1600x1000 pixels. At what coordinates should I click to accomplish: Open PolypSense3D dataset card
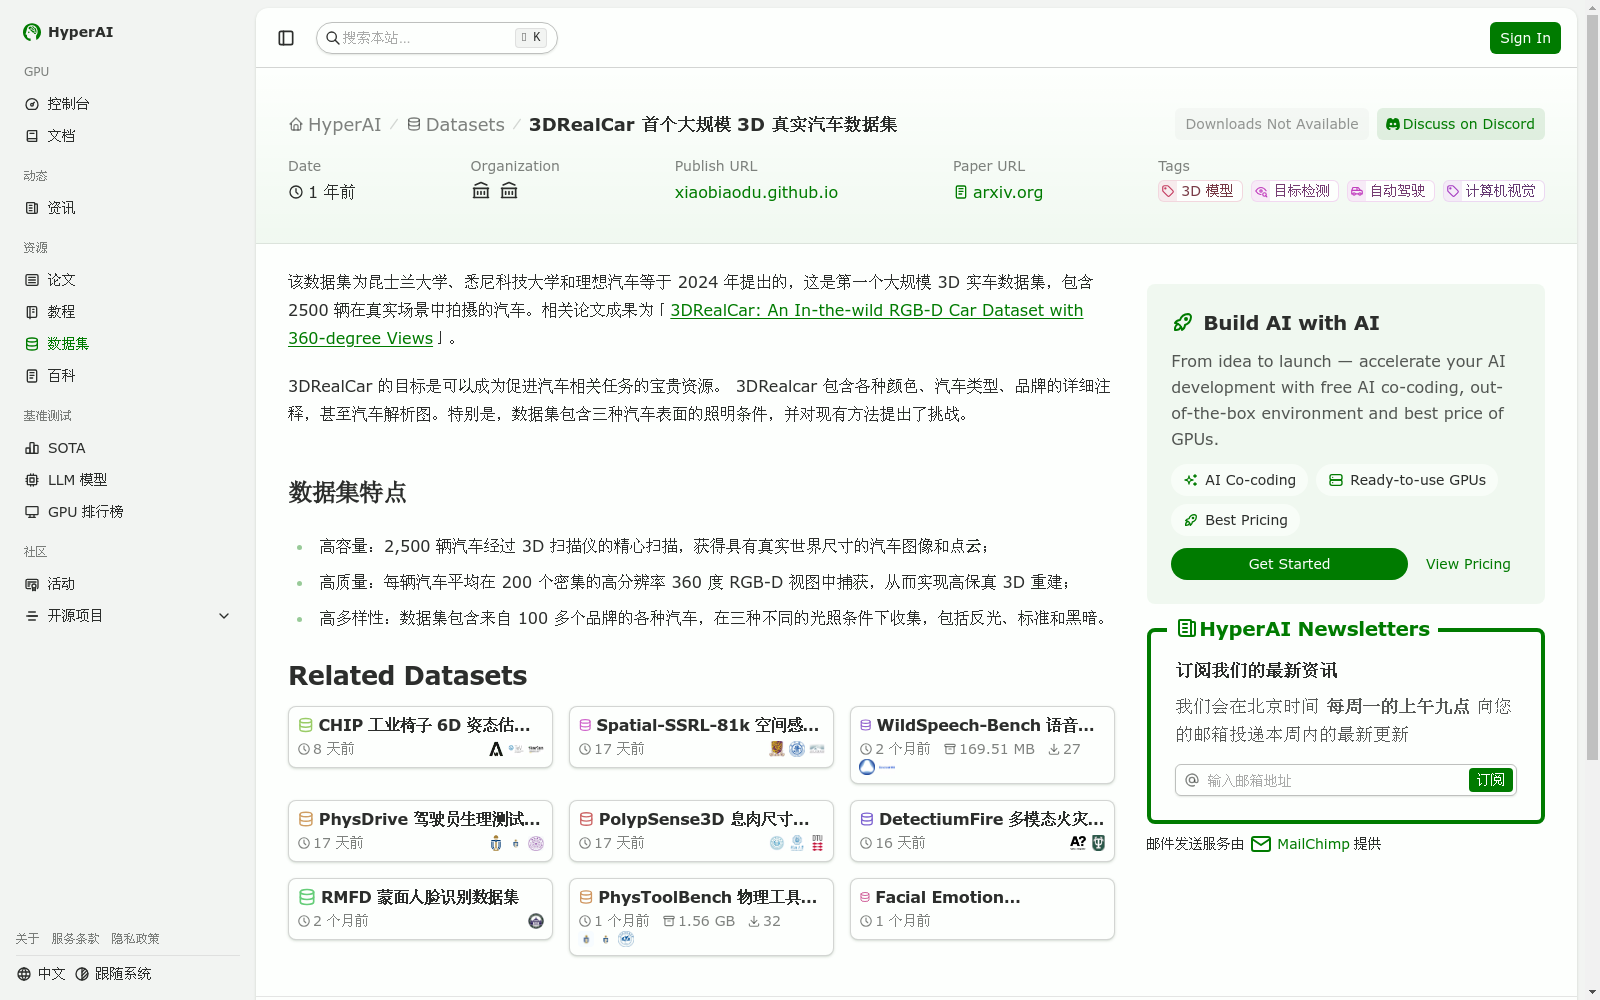(701, 831)
